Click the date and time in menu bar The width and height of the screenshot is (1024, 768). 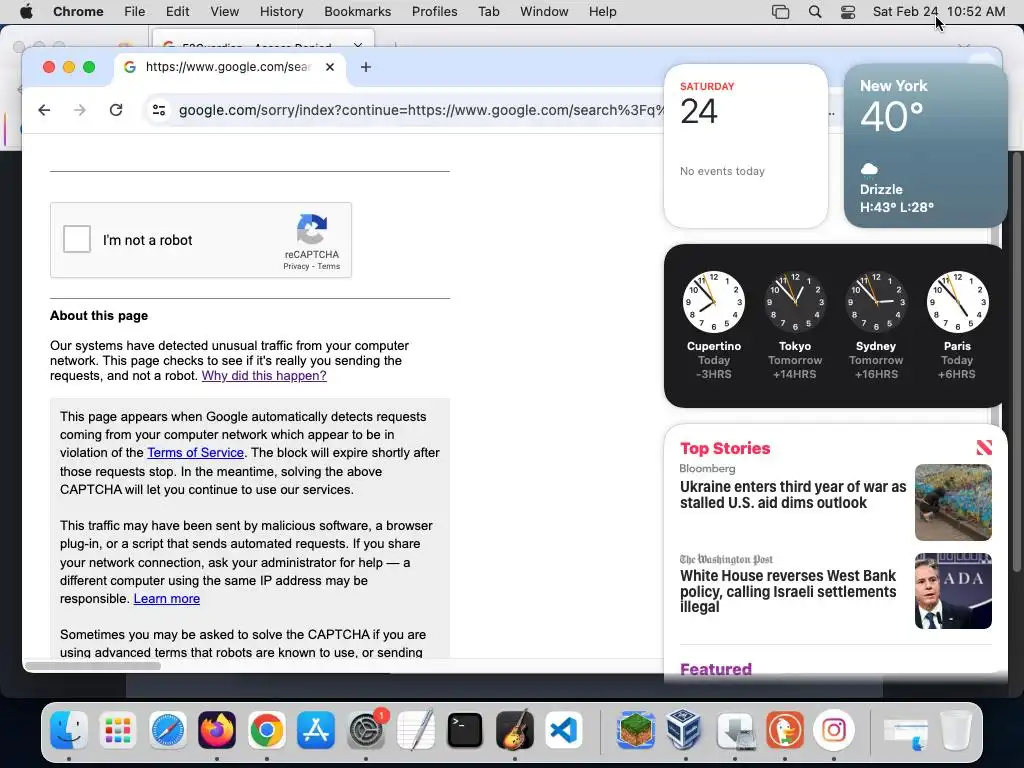point(939,11)
